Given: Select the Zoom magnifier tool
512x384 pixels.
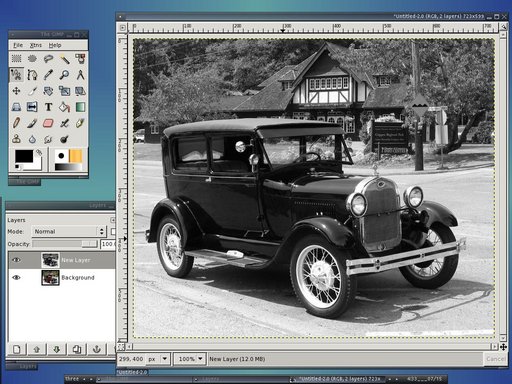Looking at the screenshot, I should coord(64,75).
